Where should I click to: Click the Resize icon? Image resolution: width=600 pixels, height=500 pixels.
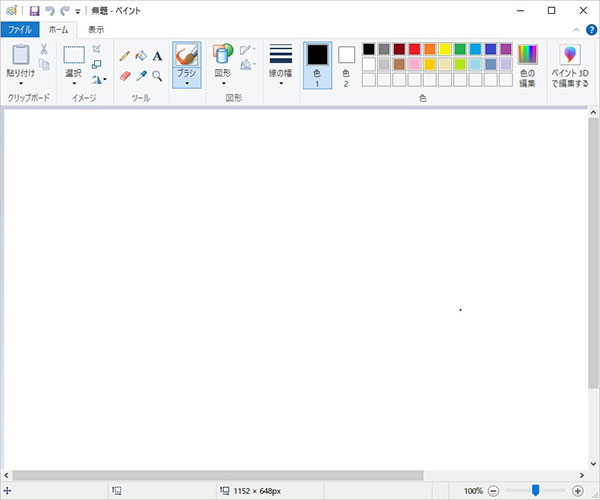(x=97, y=64)
